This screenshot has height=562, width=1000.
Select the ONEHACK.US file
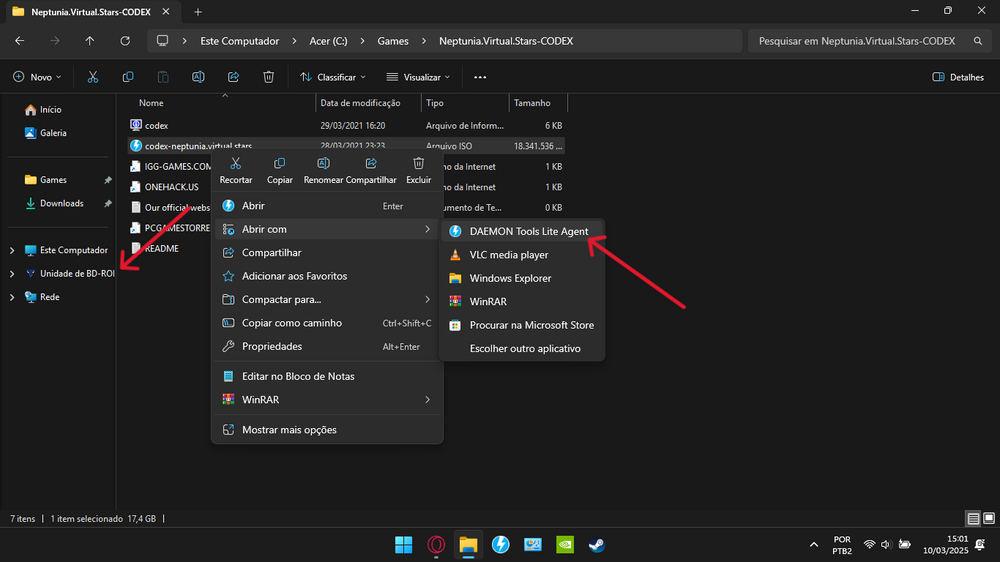[x=171, y=187]
